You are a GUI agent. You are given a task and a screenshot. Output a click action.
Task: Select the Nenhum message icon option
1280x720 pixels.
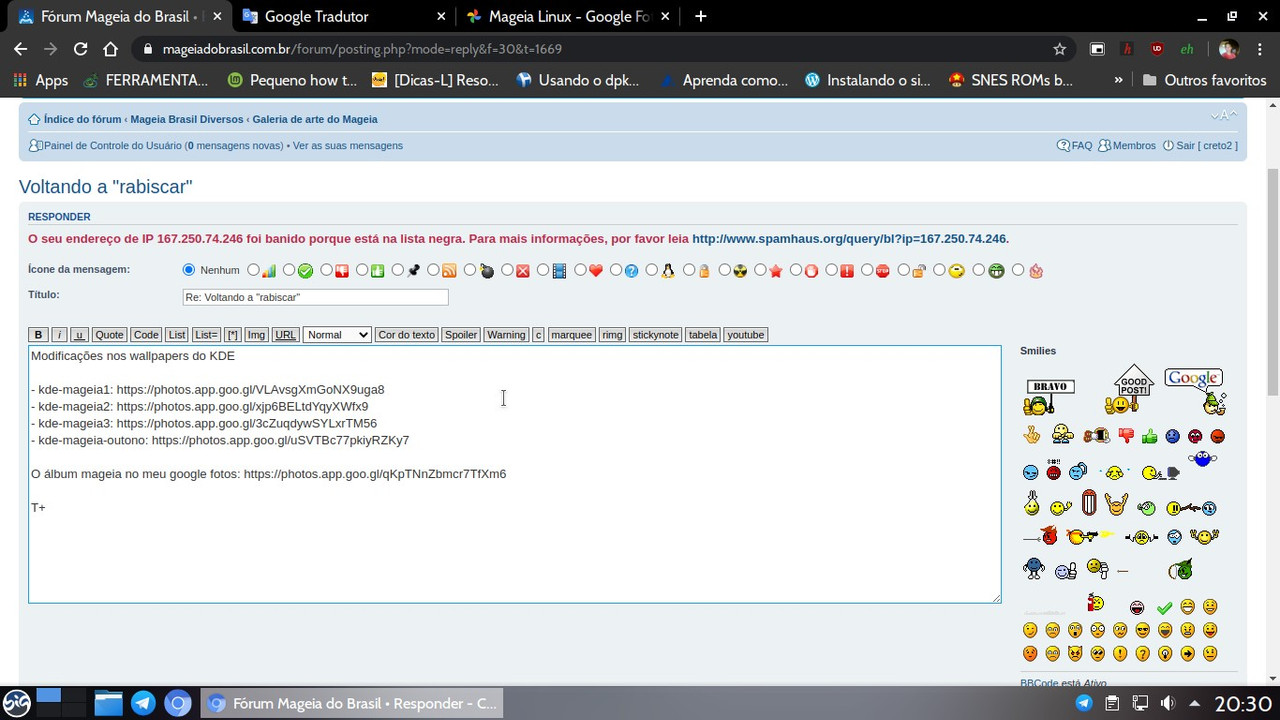(x=189, y=270)
